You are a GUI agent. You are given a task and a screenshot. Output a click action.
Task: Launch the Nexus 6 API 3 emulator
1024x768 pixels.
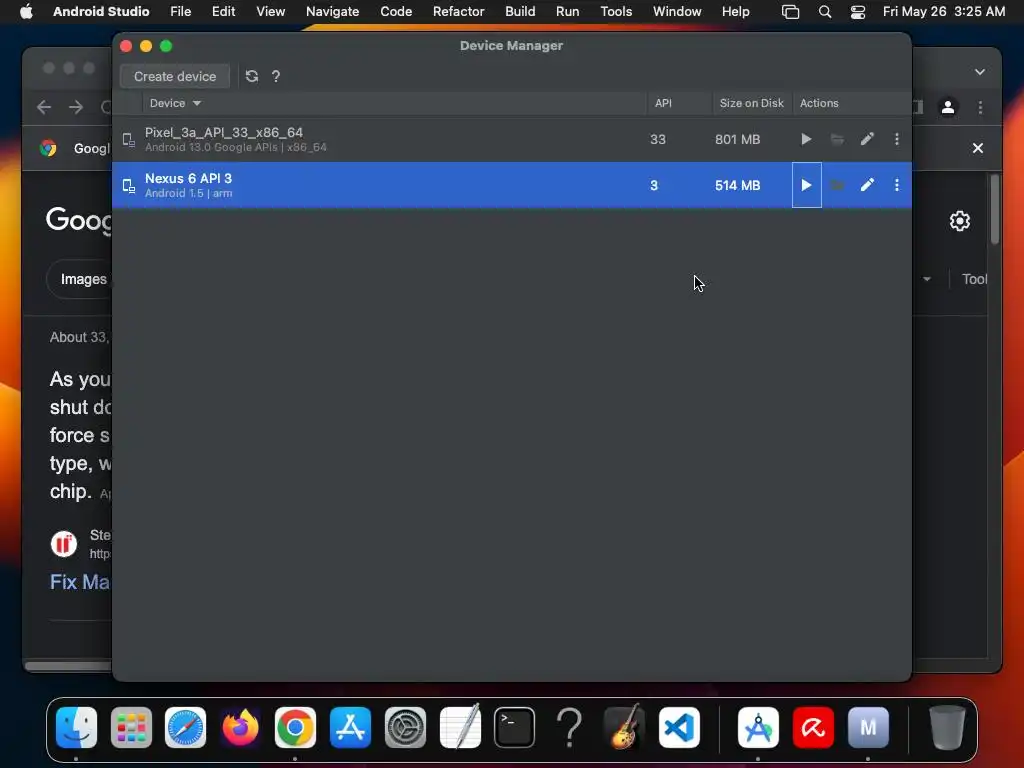[807, 185]
